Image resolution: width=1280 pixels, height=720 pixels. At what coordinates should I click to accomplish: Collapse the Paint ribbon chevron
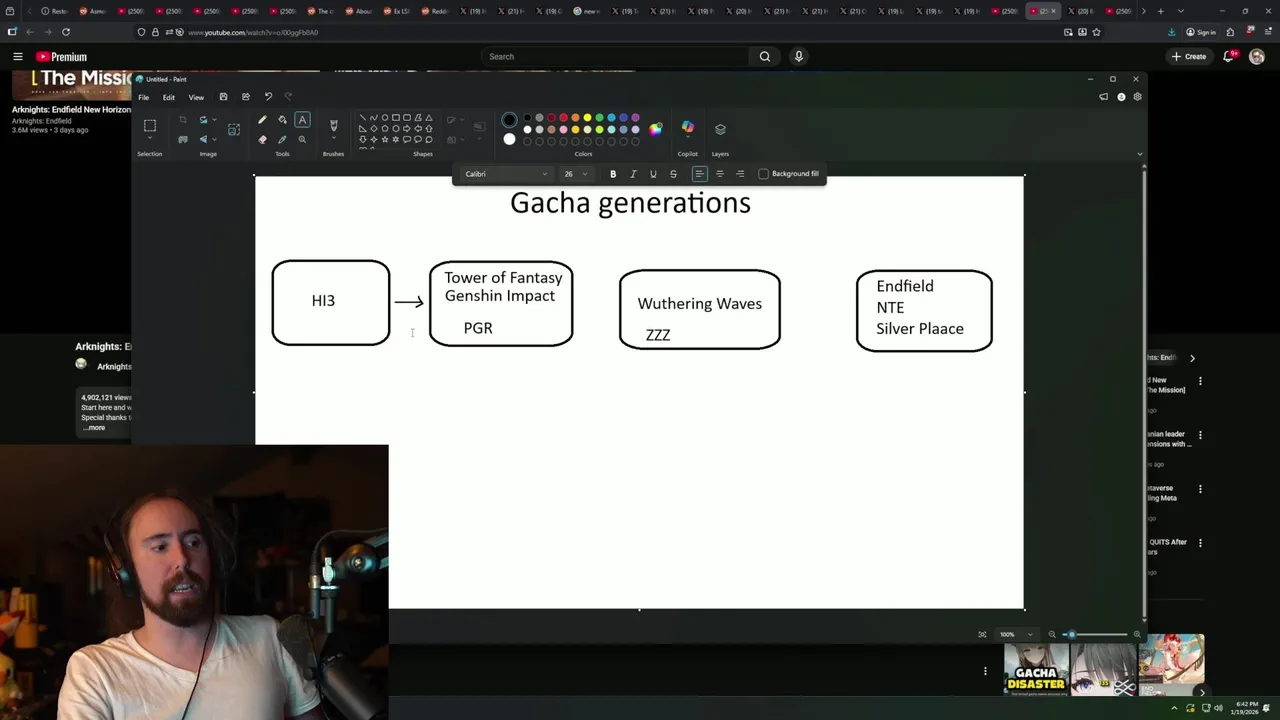click(x=1139, y=154)
